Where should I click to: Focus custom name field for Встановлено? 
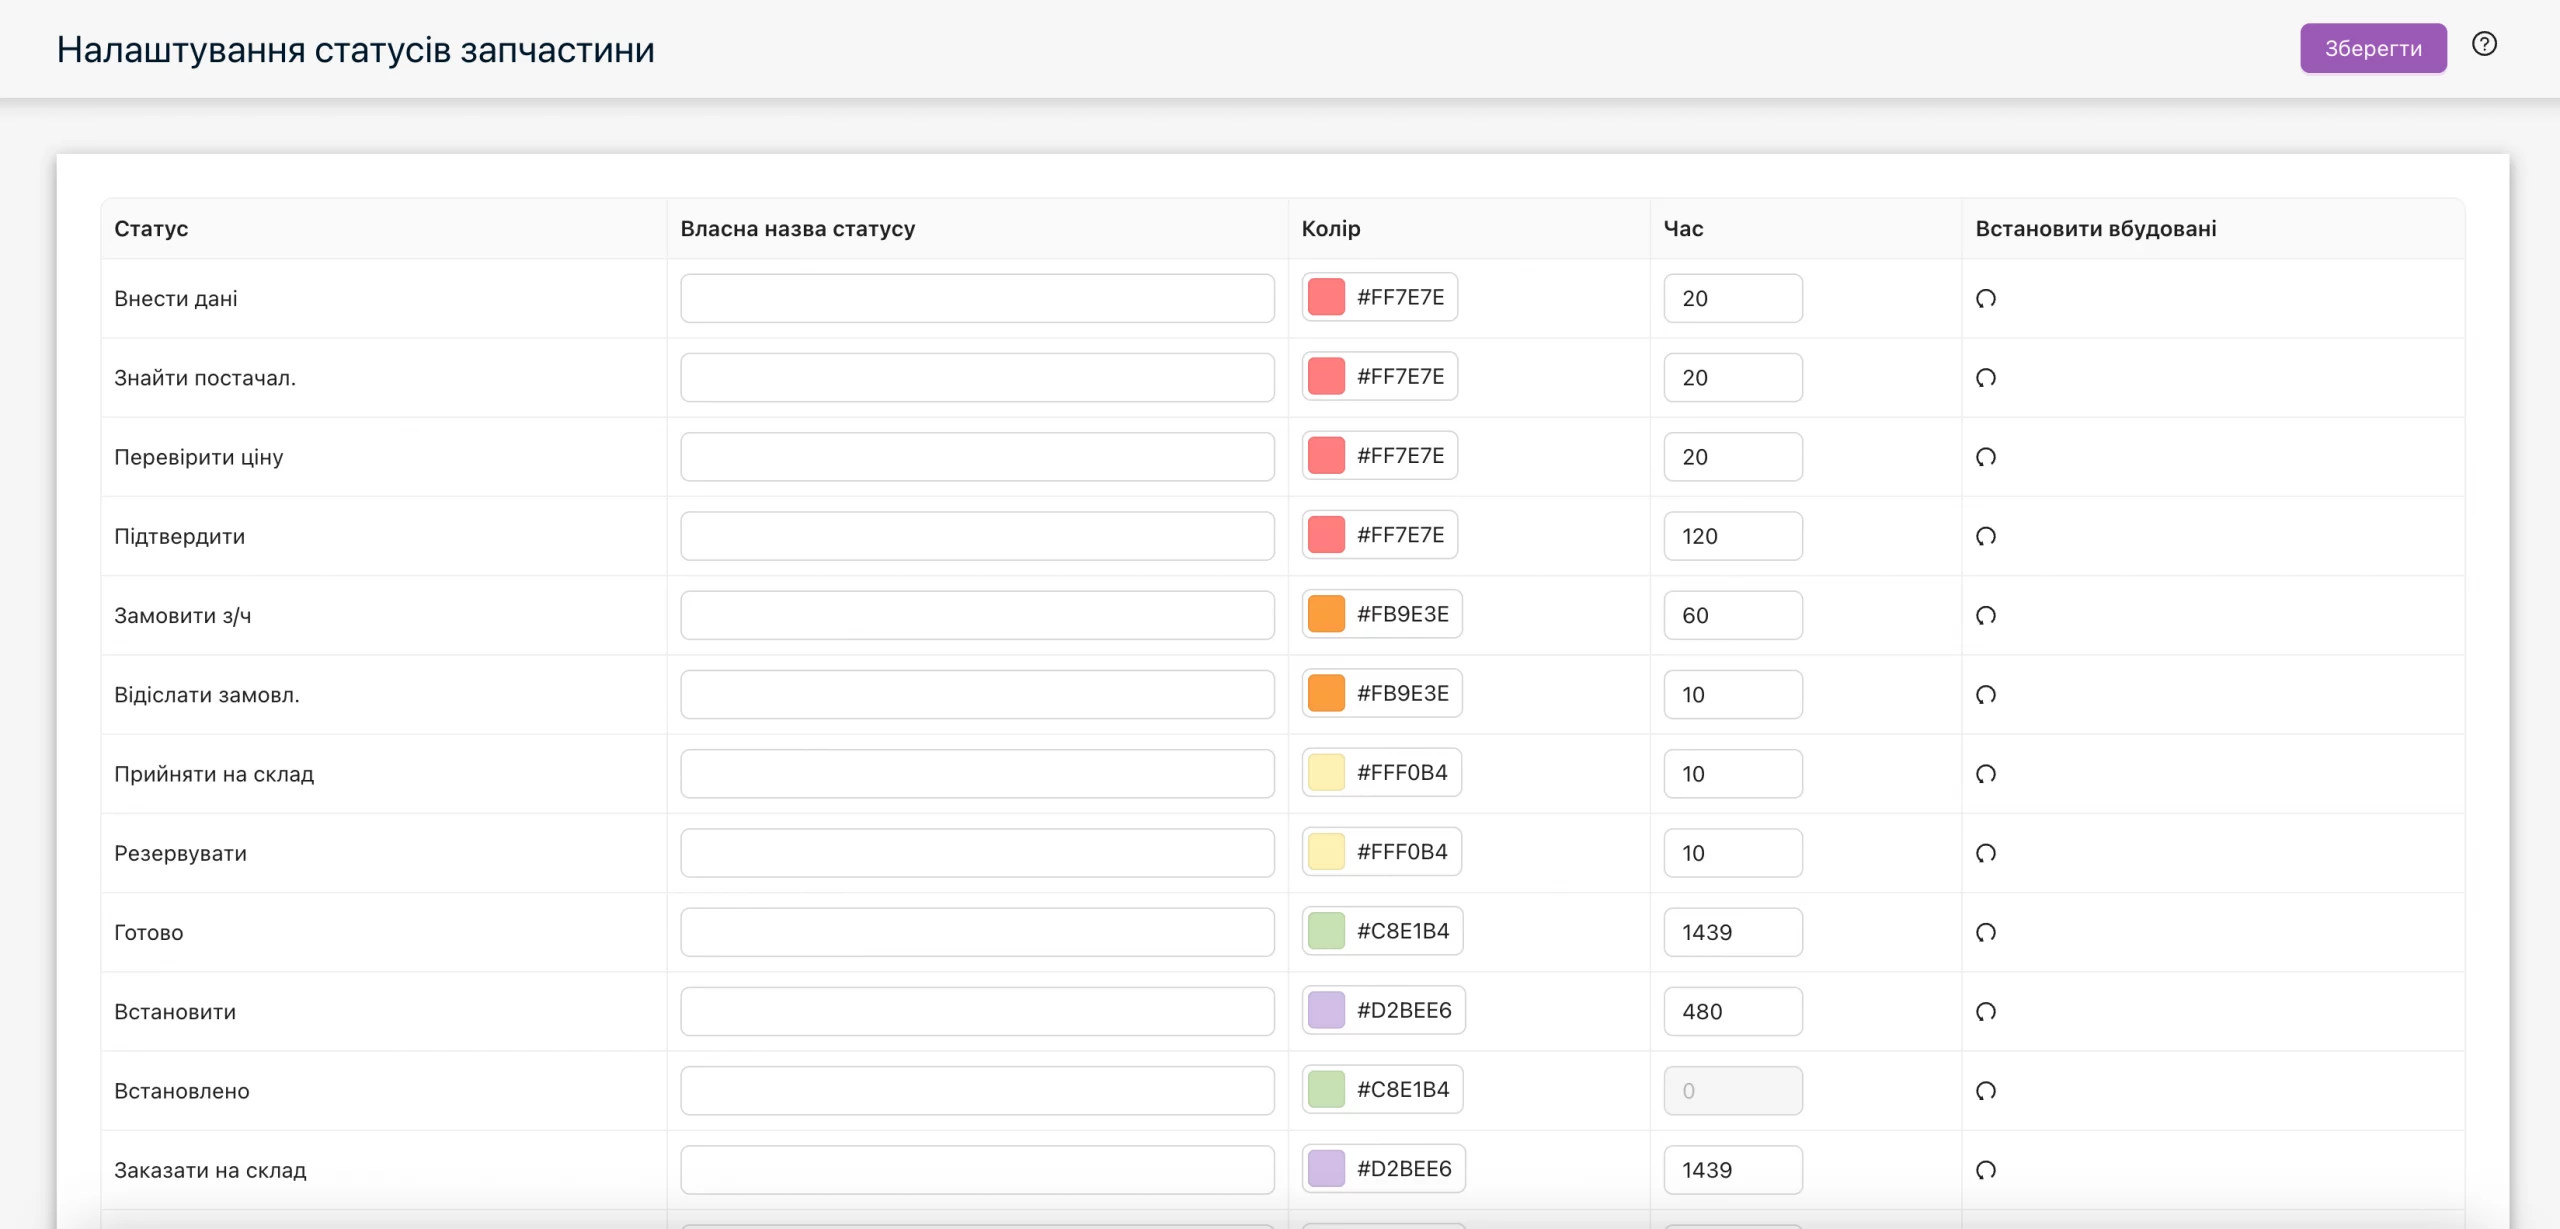click(977, 1091)
